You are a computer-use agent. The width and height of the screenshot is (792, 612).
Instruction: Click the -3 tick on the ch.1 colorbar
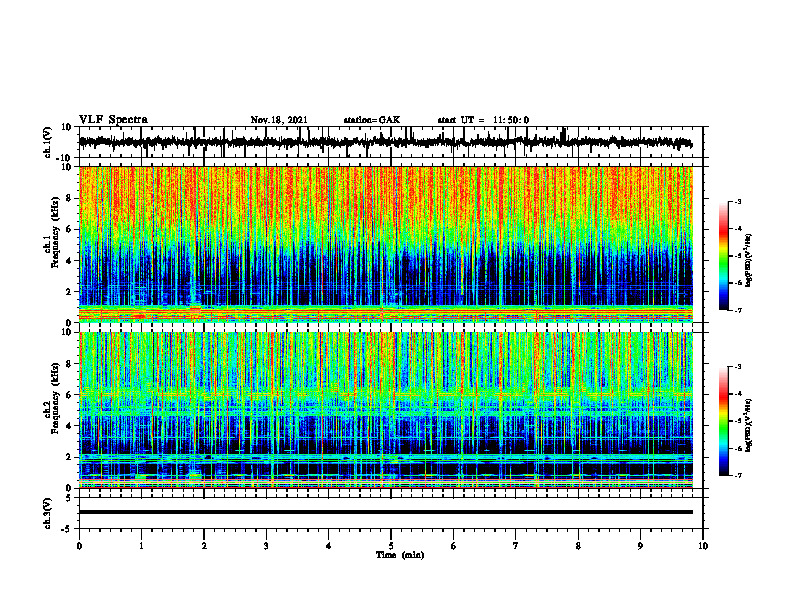coord(738,201)
